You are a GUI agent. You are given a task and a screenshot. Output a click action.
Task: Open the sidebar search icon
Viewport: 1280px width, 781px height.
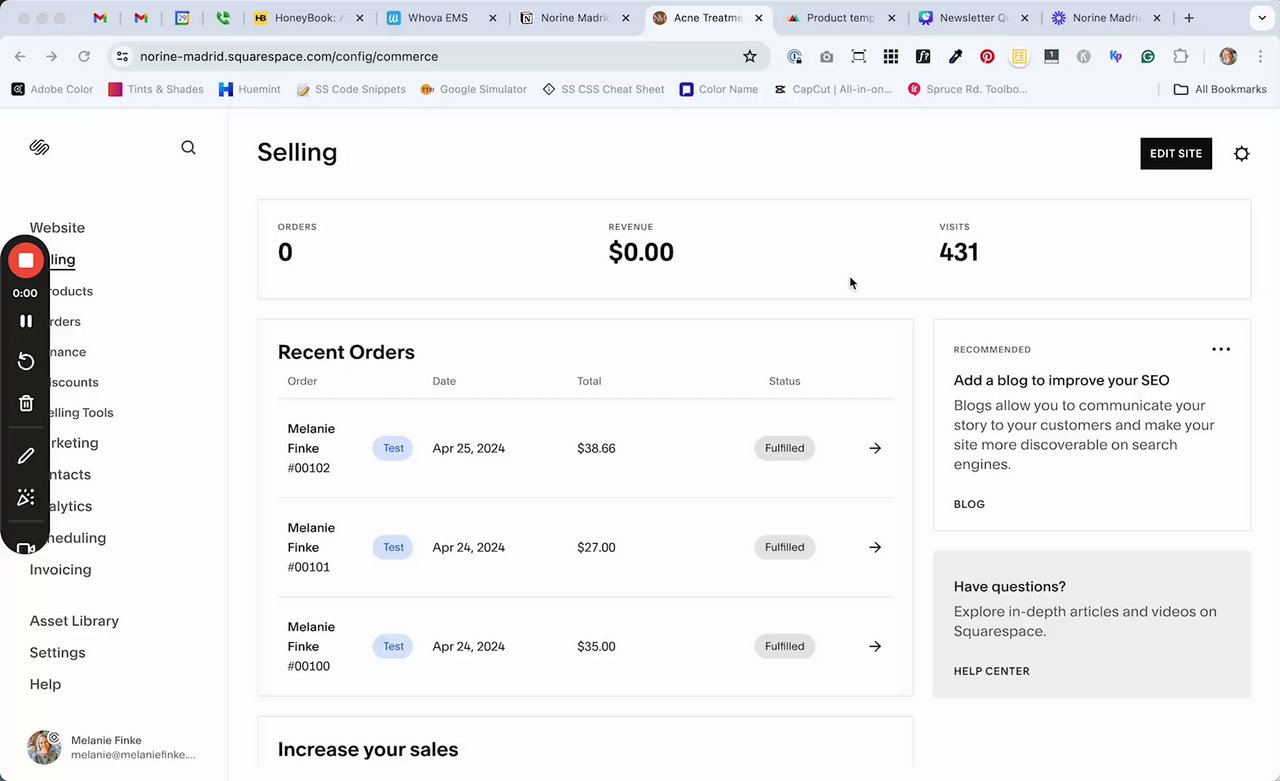click(x=188, y=148)
